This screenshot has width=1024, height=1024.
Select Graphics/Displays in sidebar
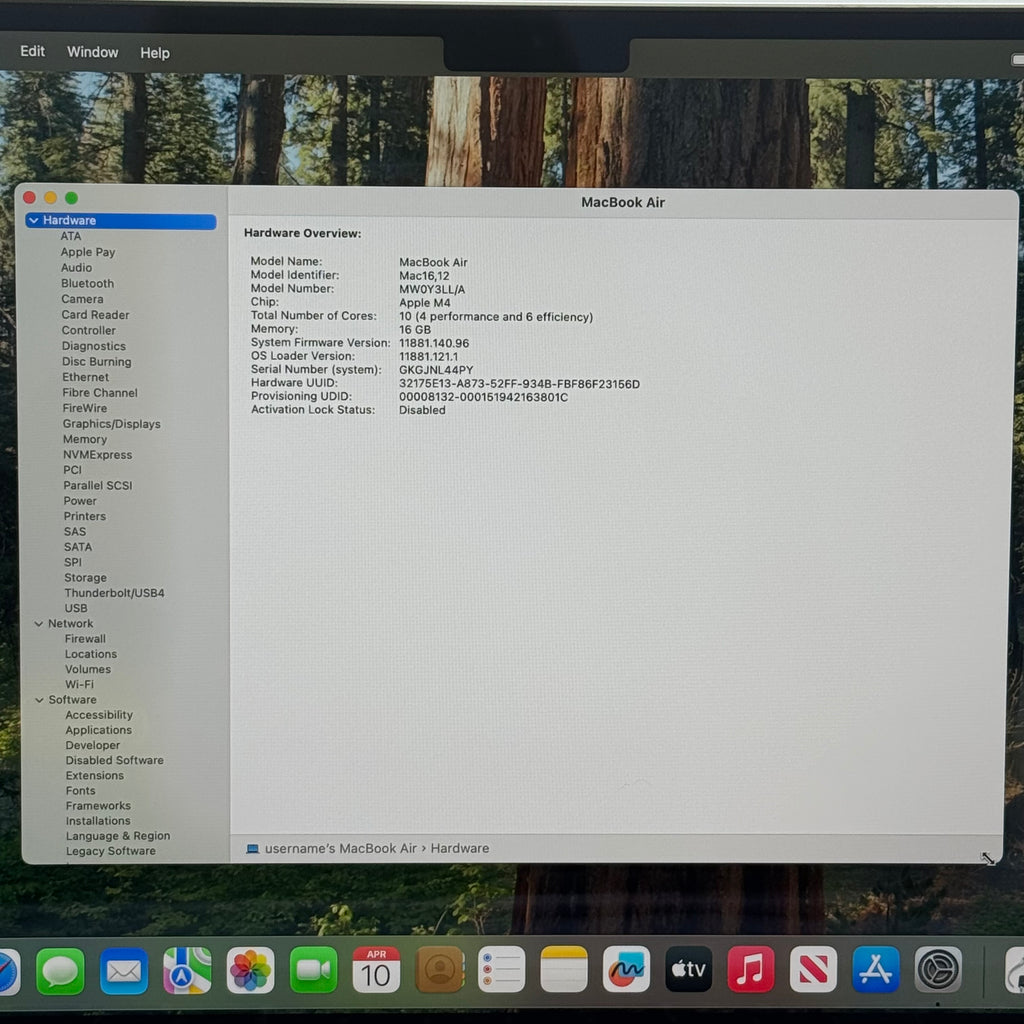[112, 424]
